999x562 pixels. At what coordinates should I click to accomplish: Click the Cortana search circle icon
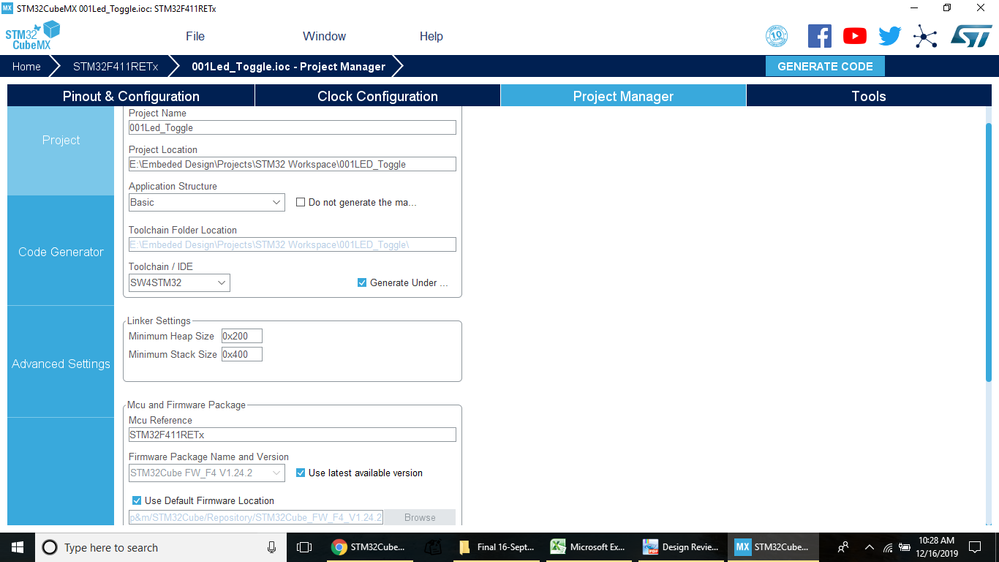[x=50, y=547]
